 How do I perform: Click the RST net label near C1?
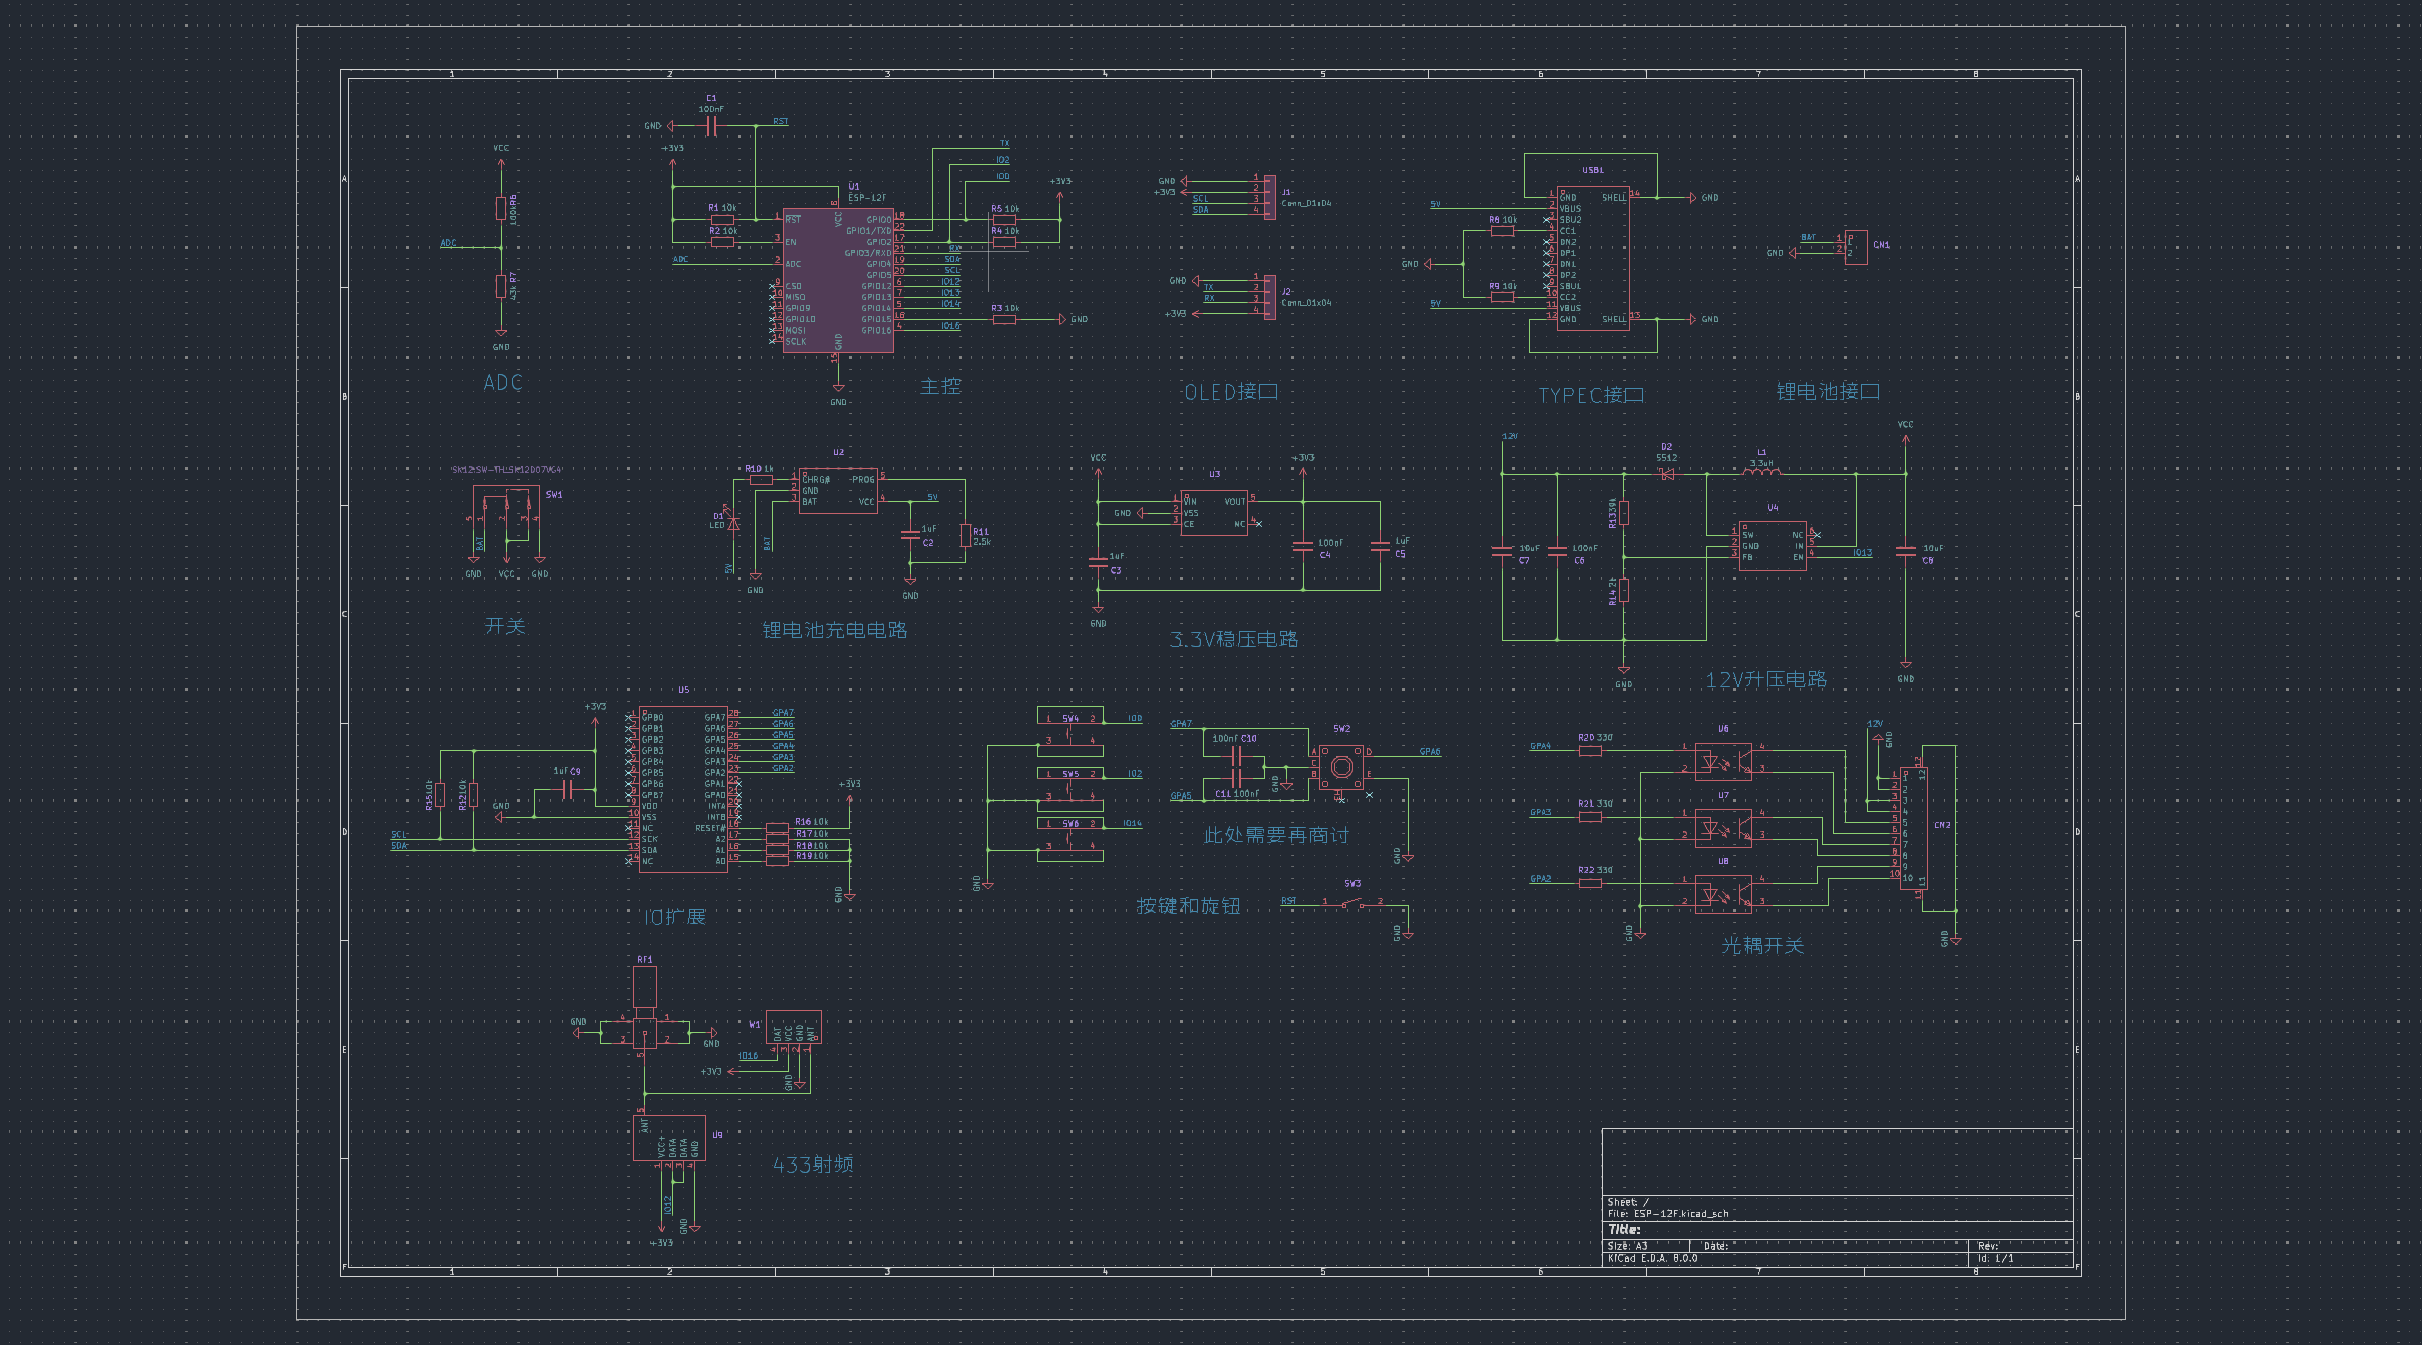point(781,122)
